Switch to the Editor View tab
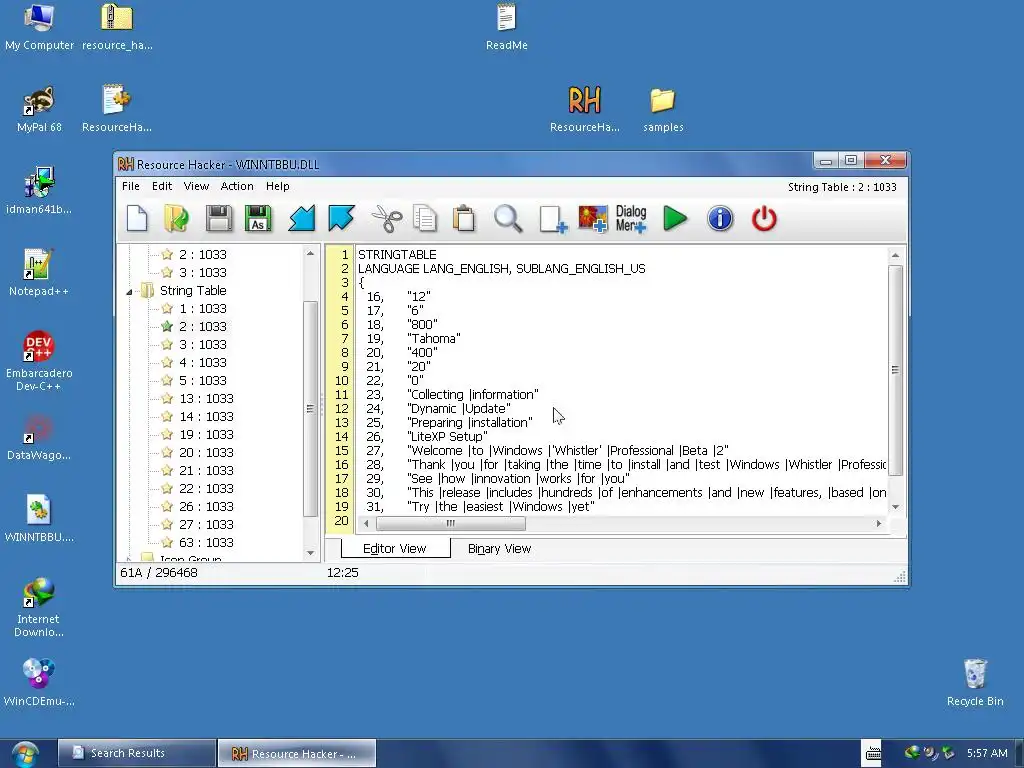Image resolution: width=1024 pixels, height=768 pixels. (x=394, y=549)
